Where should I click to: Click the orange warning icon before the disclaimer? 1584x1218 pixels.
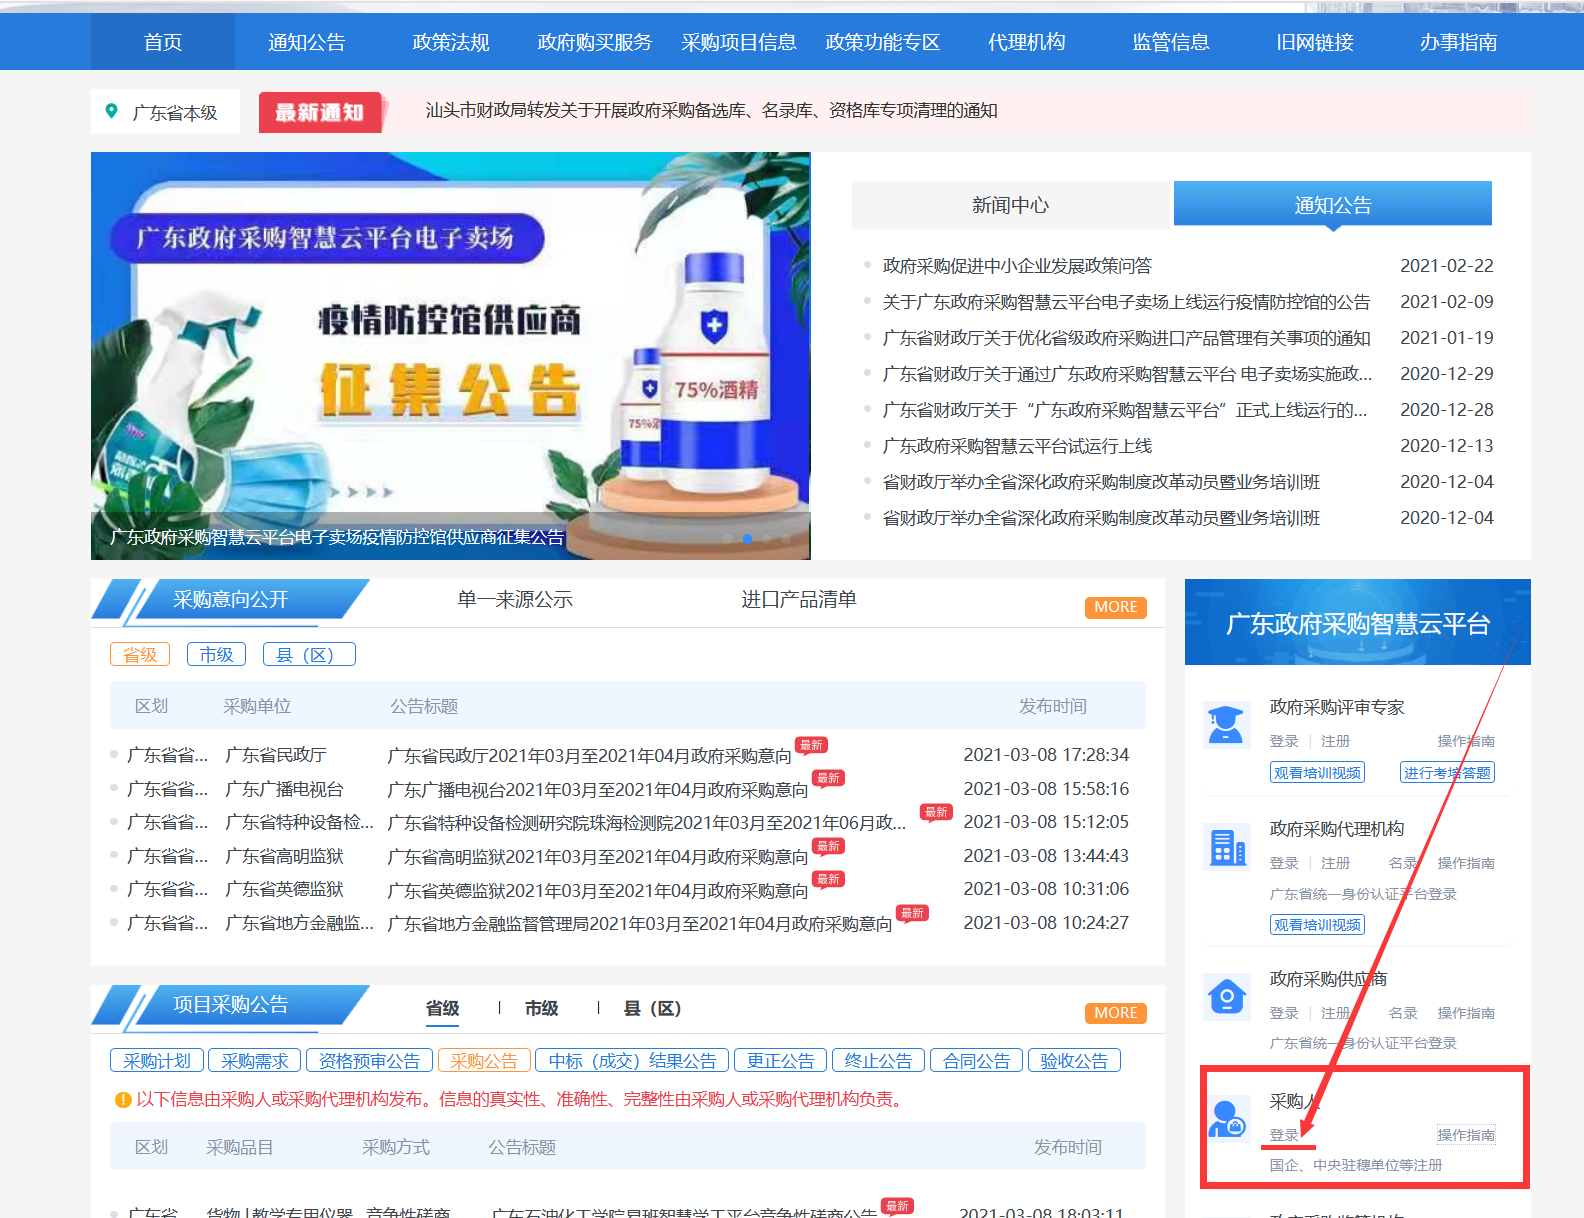pos(123,1100)
